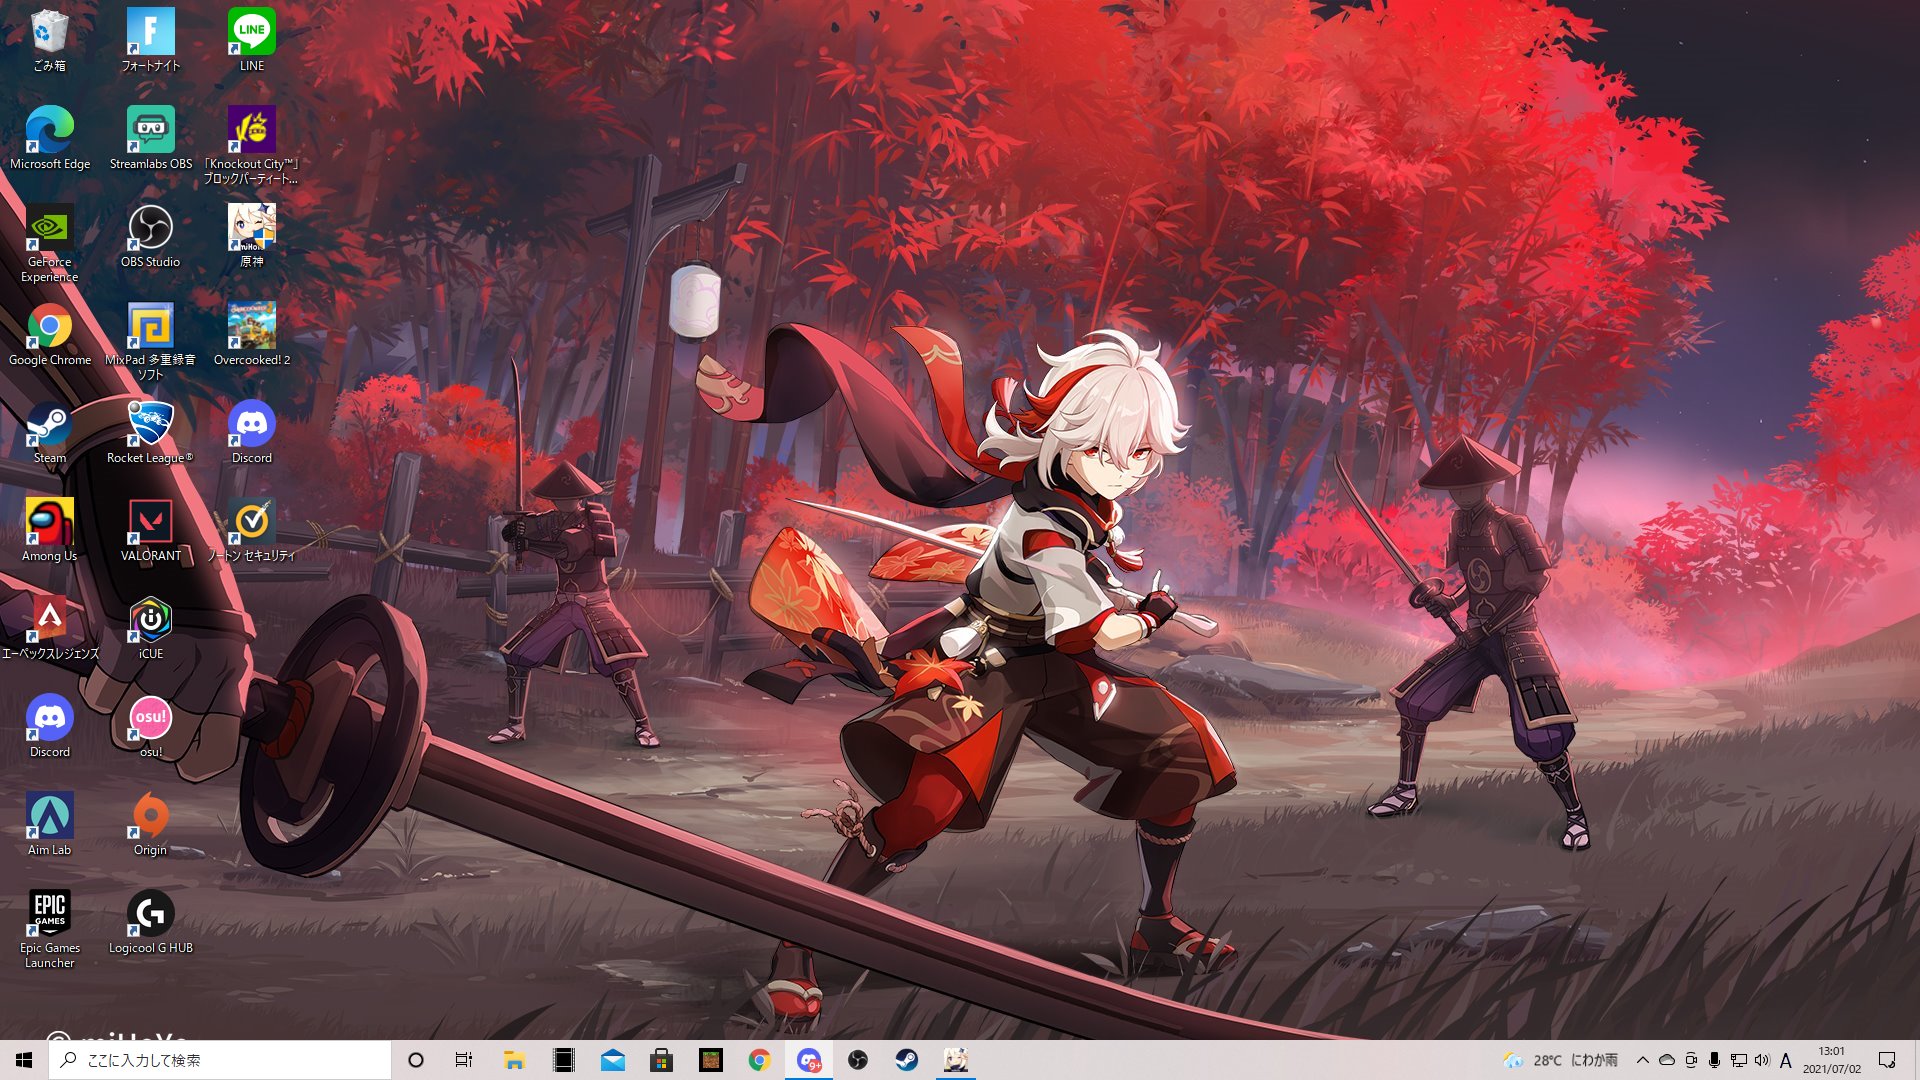Open Task View on the taskbar
1920x1080 pixels.
[x=464, y=1060]
